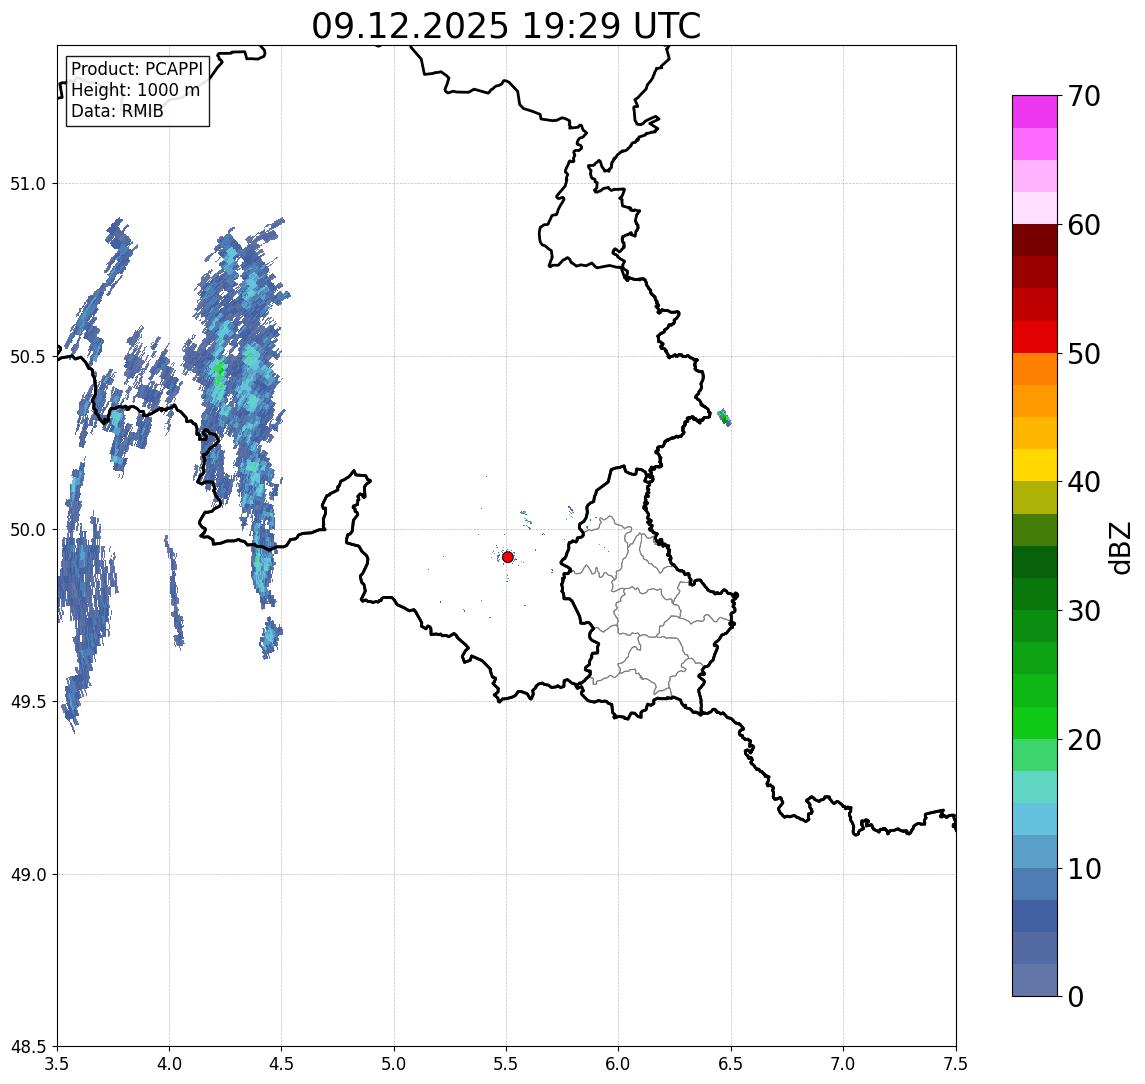
Task: Click the dBZ colorbar axis label
Action: pyautogui.click(x=1119, y=547)
